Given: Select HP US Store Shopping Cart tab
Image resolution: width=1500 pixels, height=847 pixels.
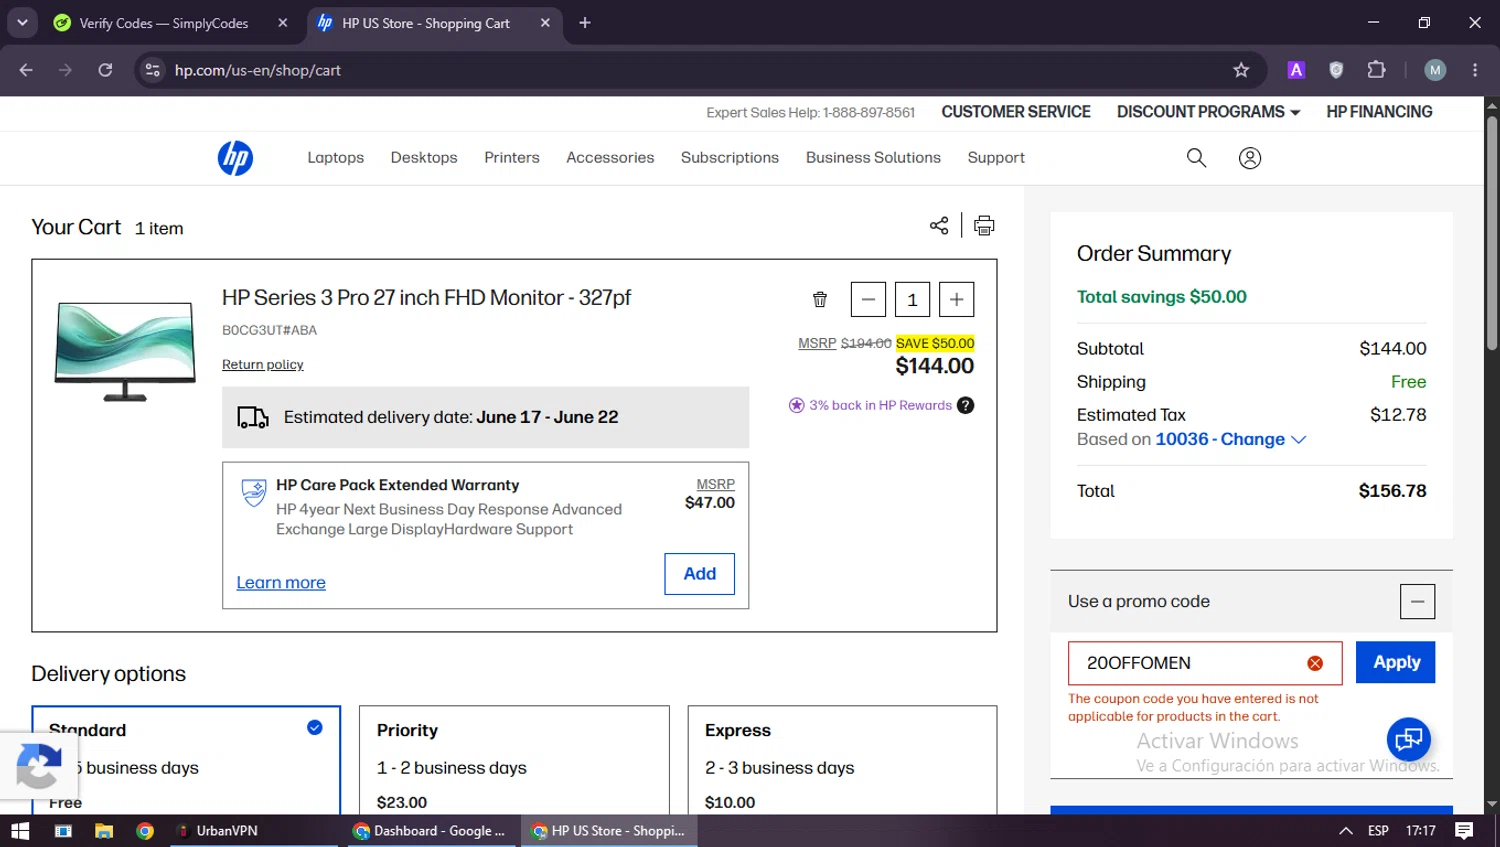Looking at the screenshot, I should coord(425,23).
